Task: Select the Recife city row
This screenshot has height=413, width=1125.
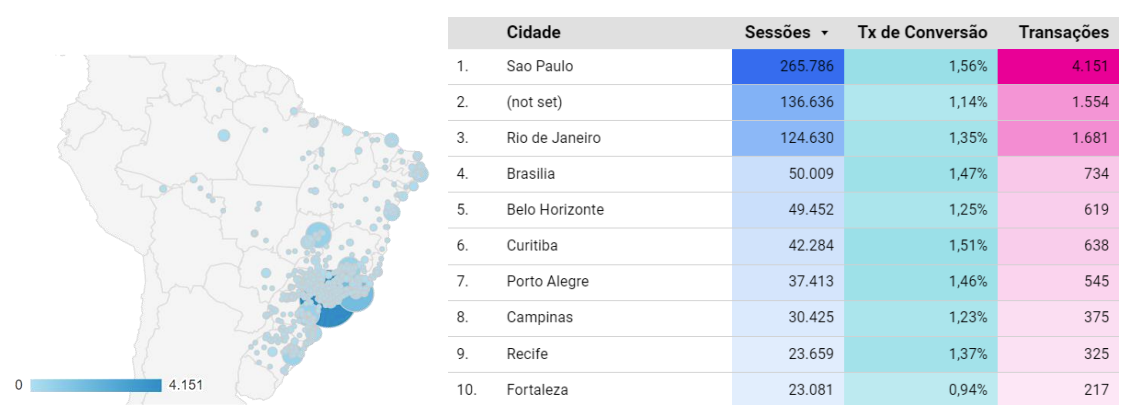Action: (527, 354)
